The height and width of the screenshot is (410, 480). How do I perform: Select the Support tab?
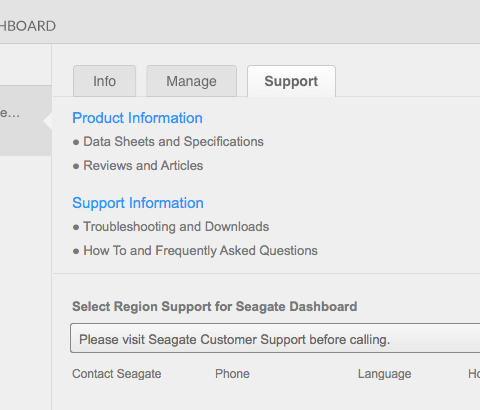(x=291, y=81)
